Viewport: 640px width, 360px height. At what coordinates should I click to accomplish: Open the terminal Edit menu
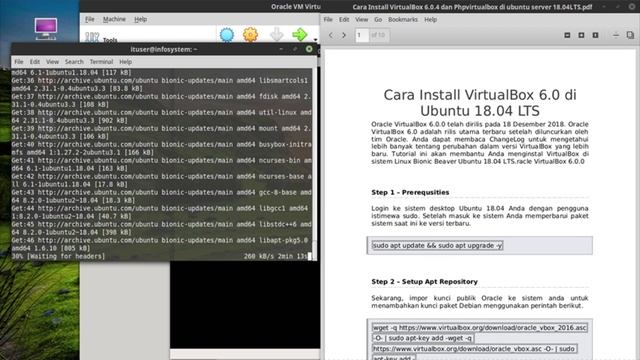click(35, 62)
